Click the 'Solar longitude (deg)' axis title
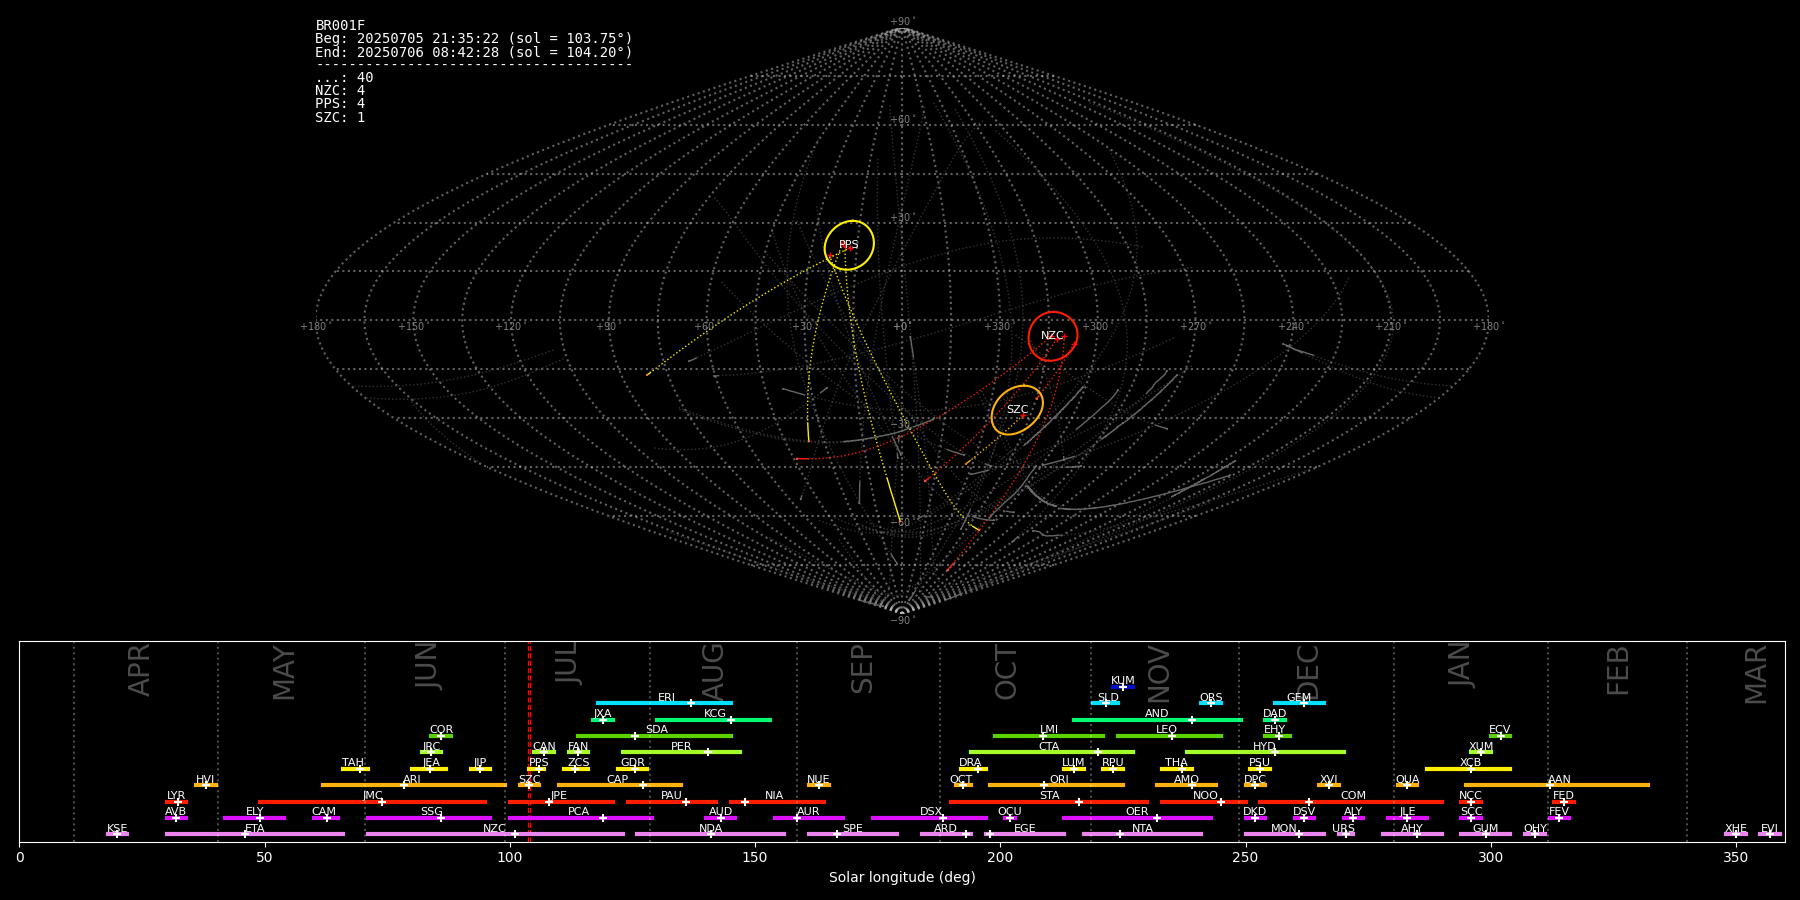The width and height of the screenshot is (1800, 900). [902, 878]
